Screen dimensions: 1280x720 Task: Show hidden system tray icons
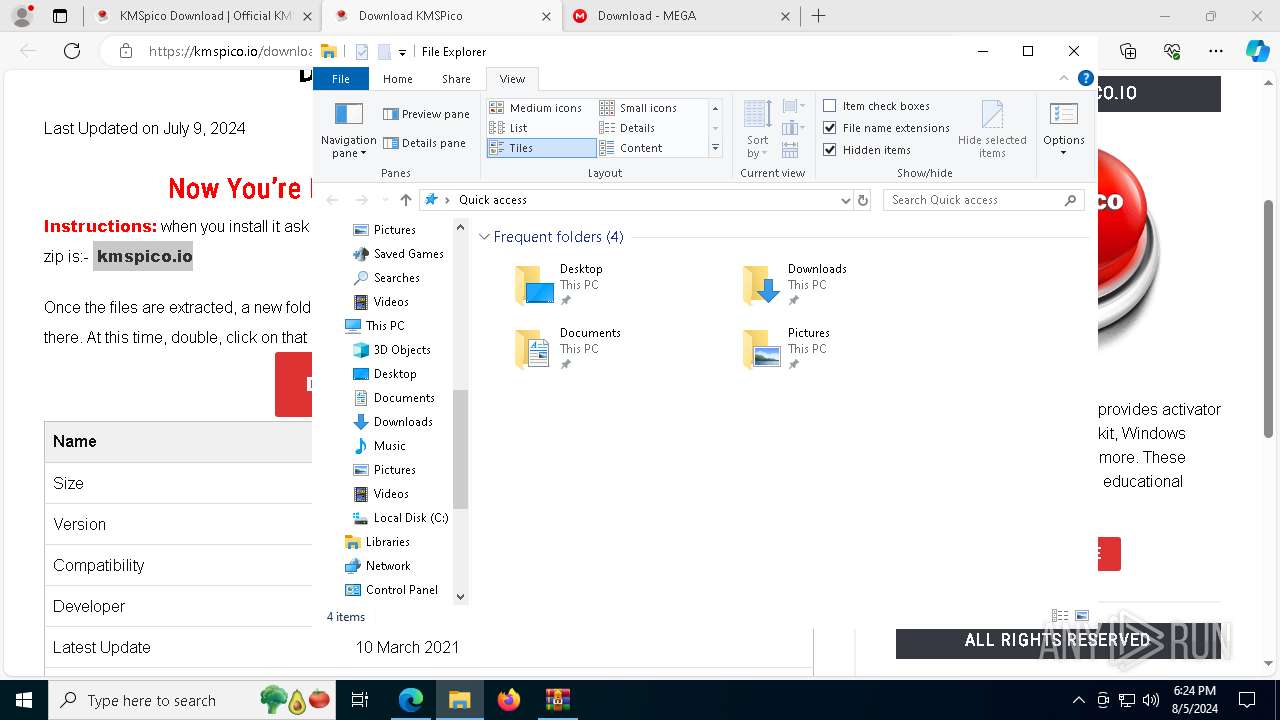(1078, 700)
